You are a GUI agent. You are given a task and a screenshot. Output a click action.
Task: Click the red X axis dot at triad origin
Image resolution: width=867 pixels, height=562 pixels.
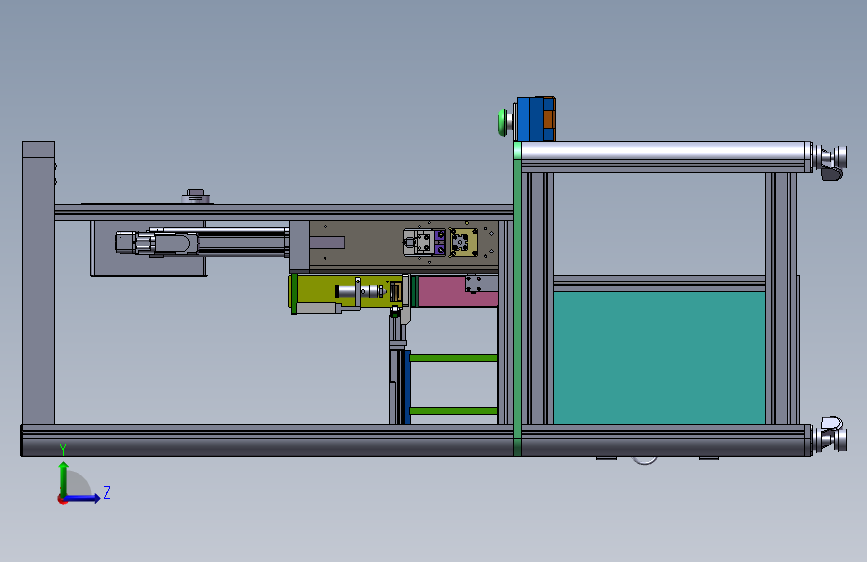pos(61,499)
